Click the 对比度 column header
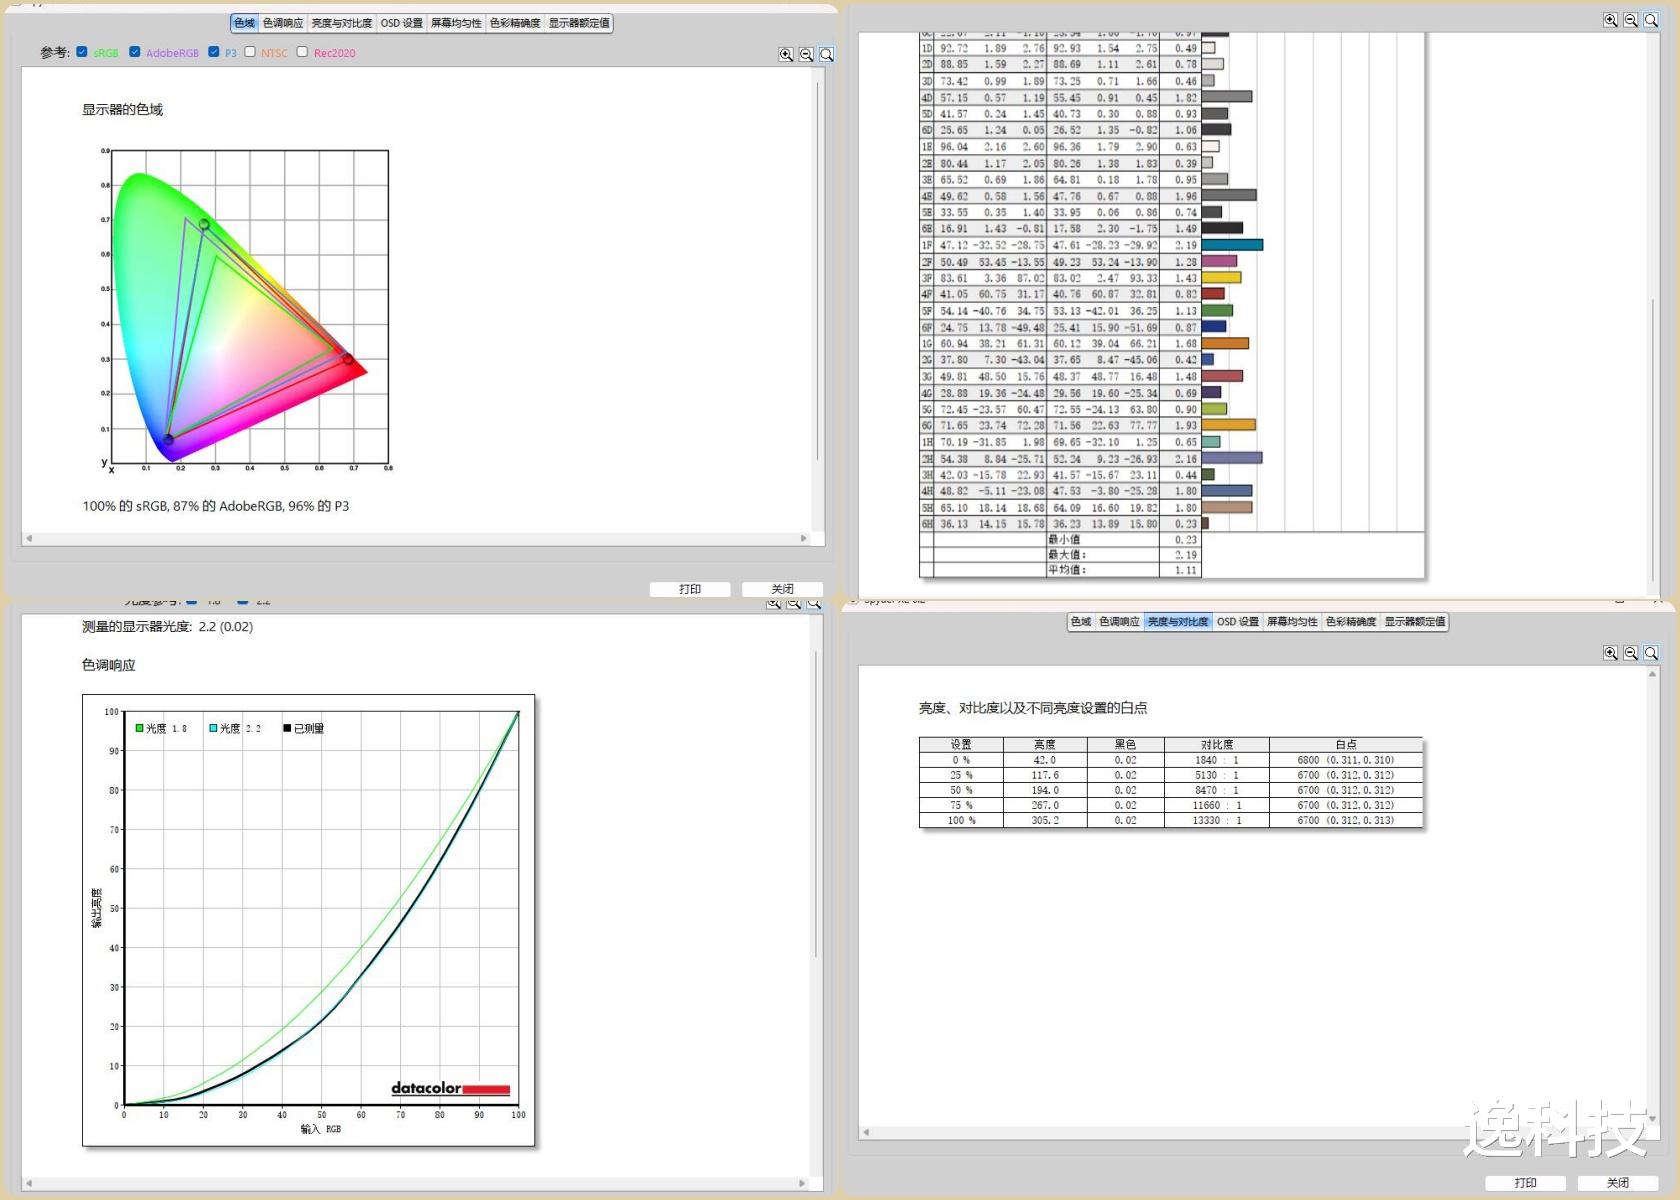This screenshot has height=1200, width=1680. (x=1217, y=745)
